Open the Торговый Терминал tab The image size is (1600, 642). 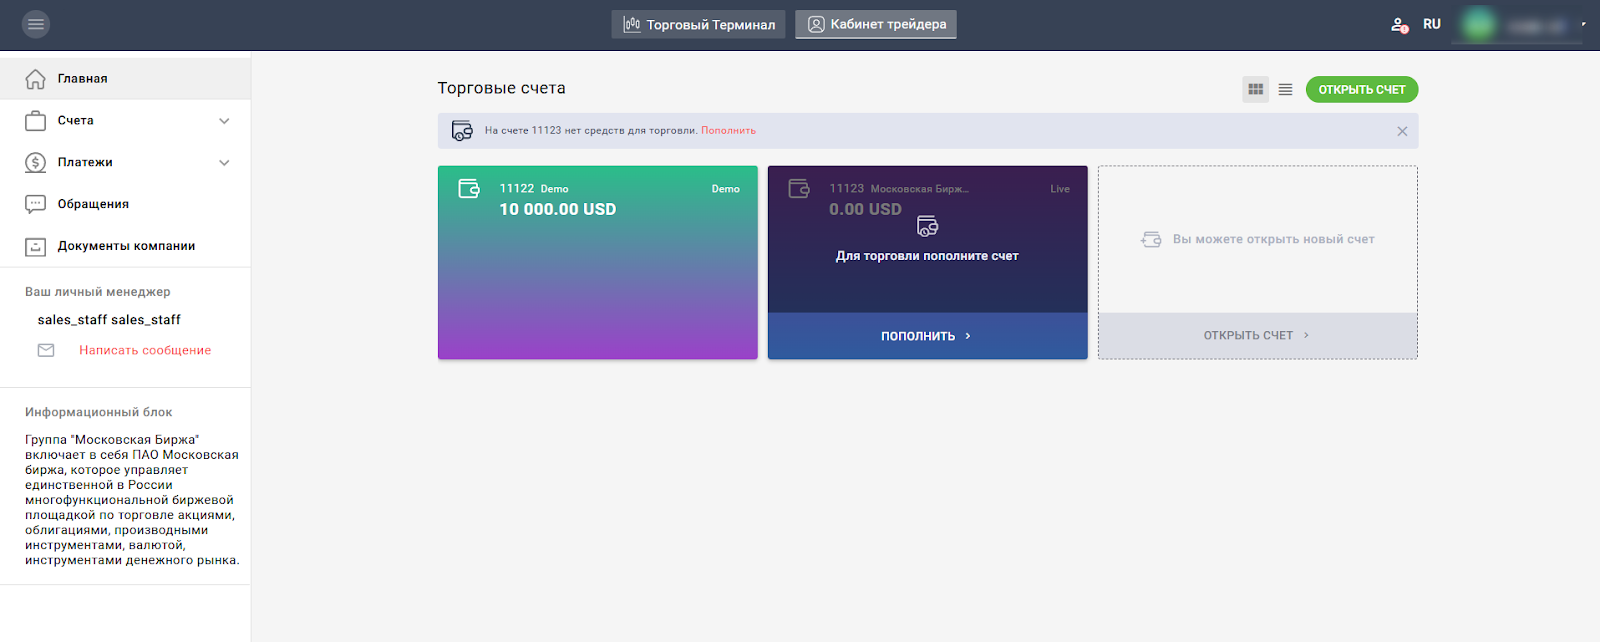click(698, 24)
